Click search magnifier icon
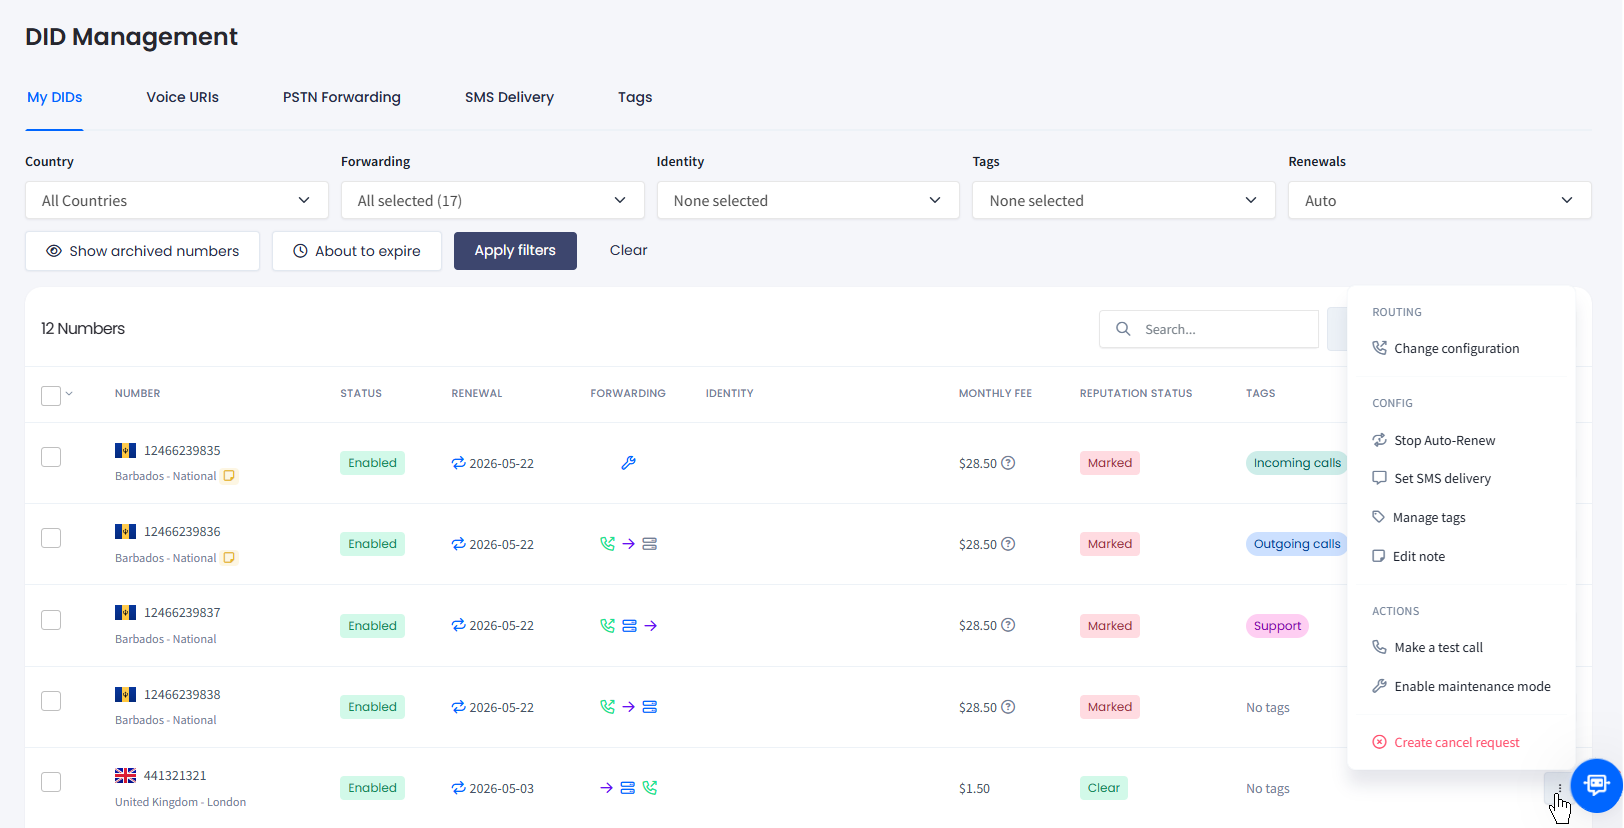Image resolution: width=1624 pixels, height=828 pixels. 1123,329
